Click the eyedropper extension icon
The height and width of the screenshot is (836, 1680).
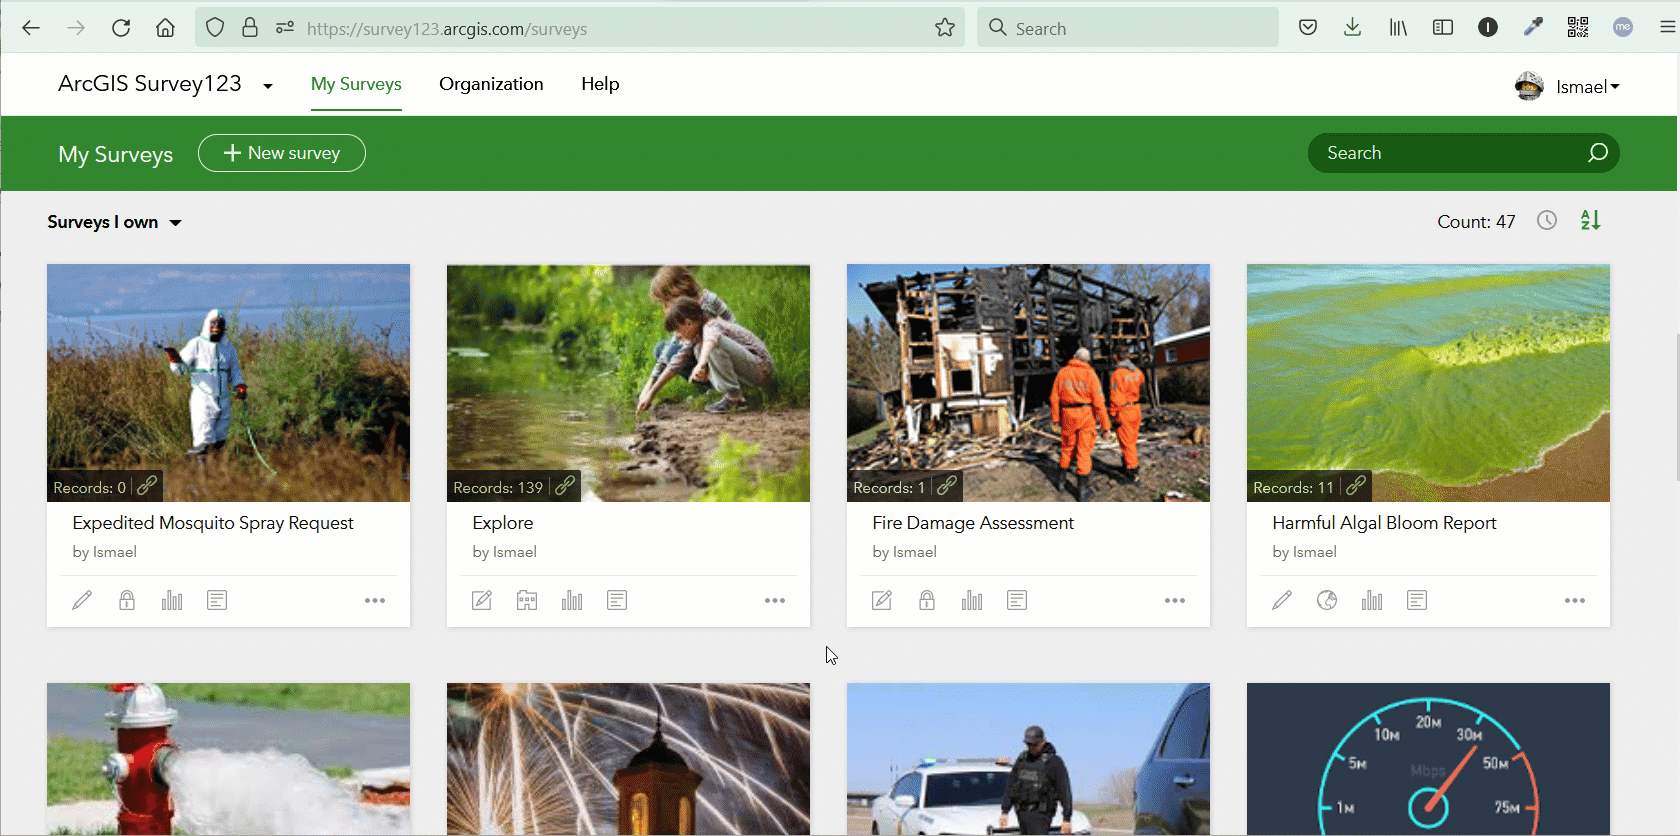click(x=1533, y=28)
